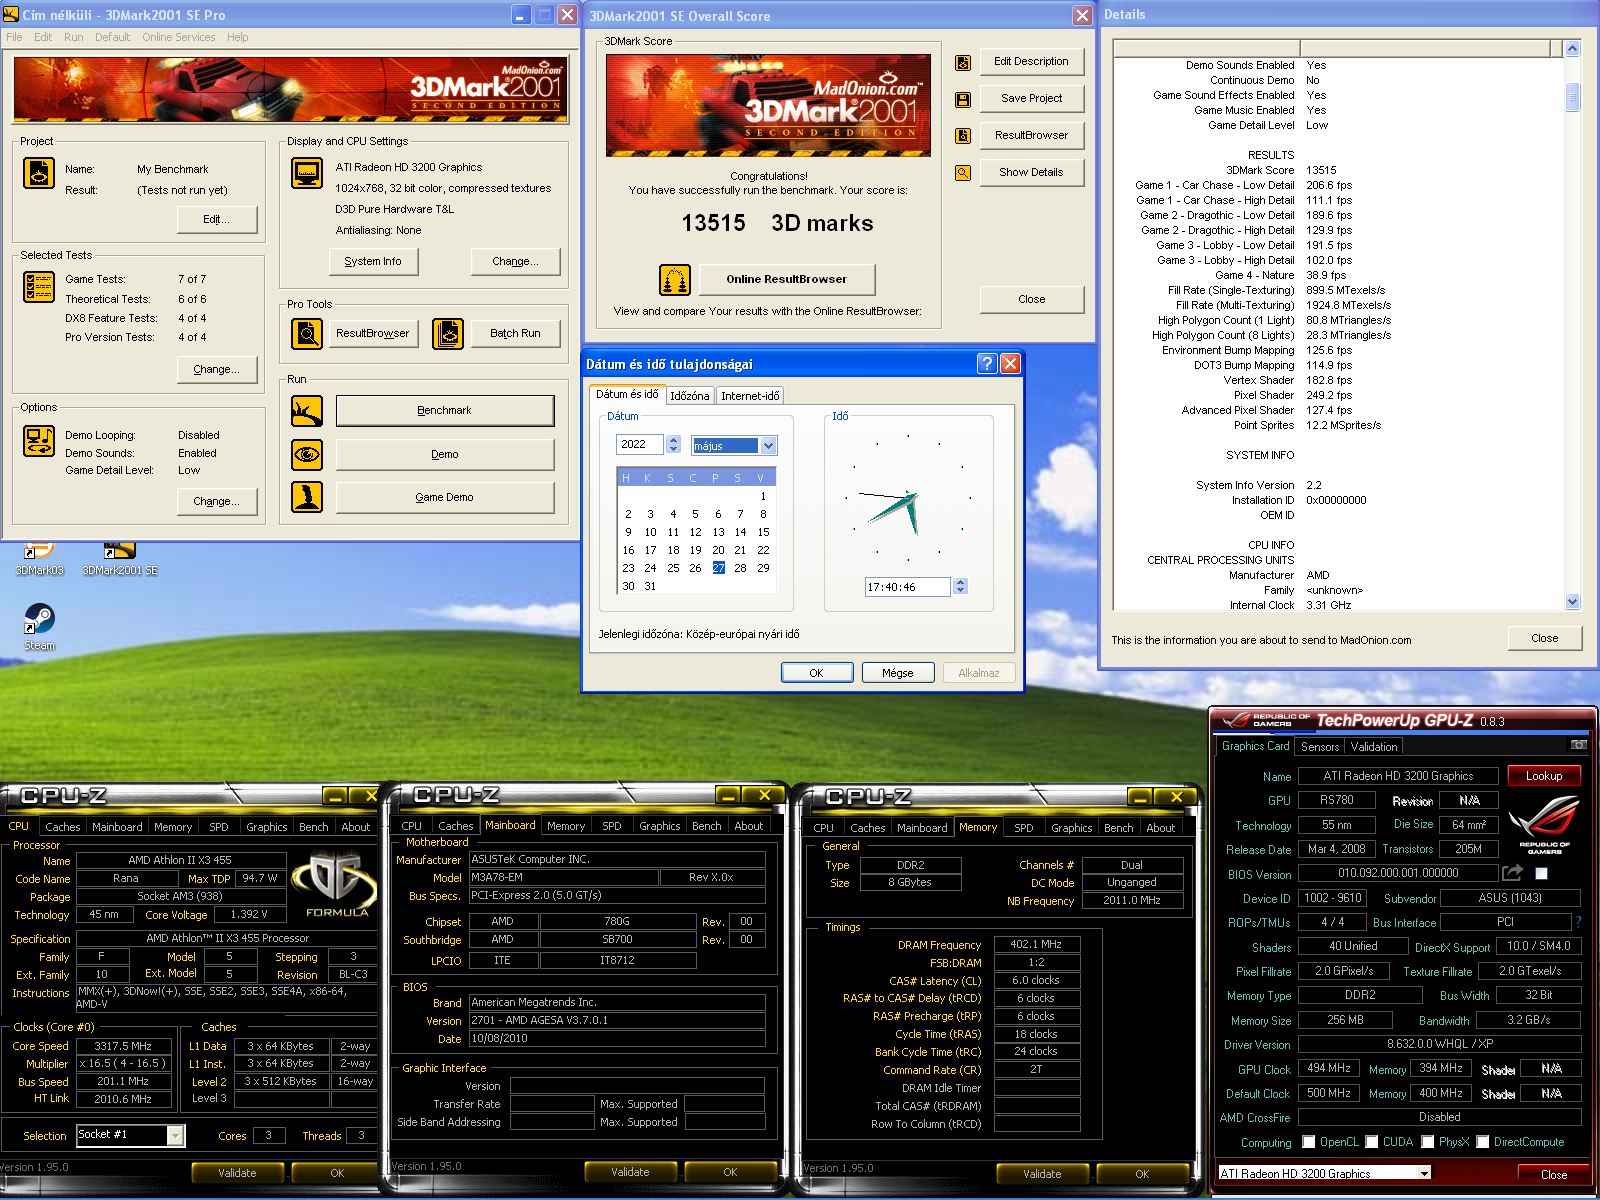Click the Details scrollbar thumb
This screenshot has width=1600, height=1200.
(x=1572, y=96)
